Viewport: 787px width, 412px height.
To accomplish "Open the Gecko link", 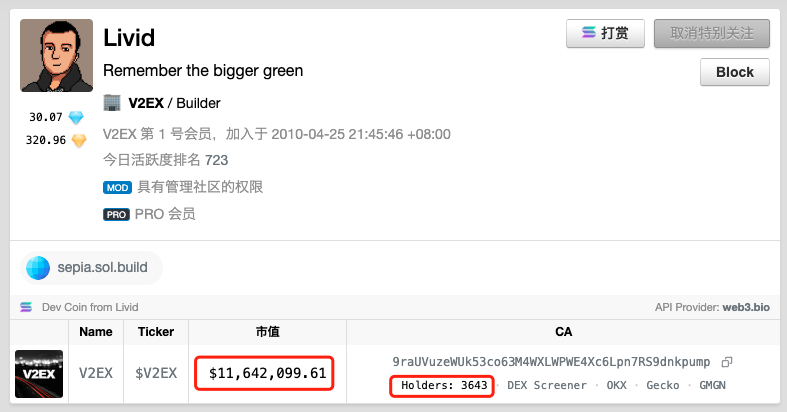I will [x=661, y=385].
